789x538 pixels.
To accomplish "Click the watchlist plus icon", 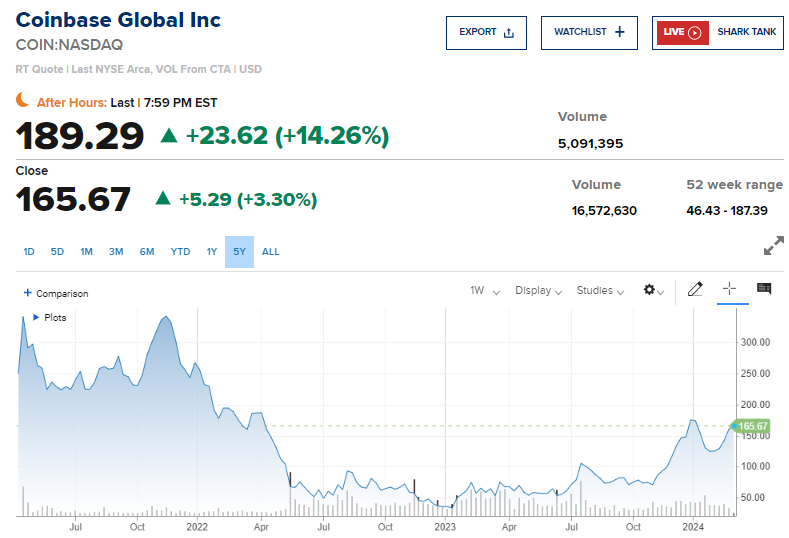I will 620,32.
